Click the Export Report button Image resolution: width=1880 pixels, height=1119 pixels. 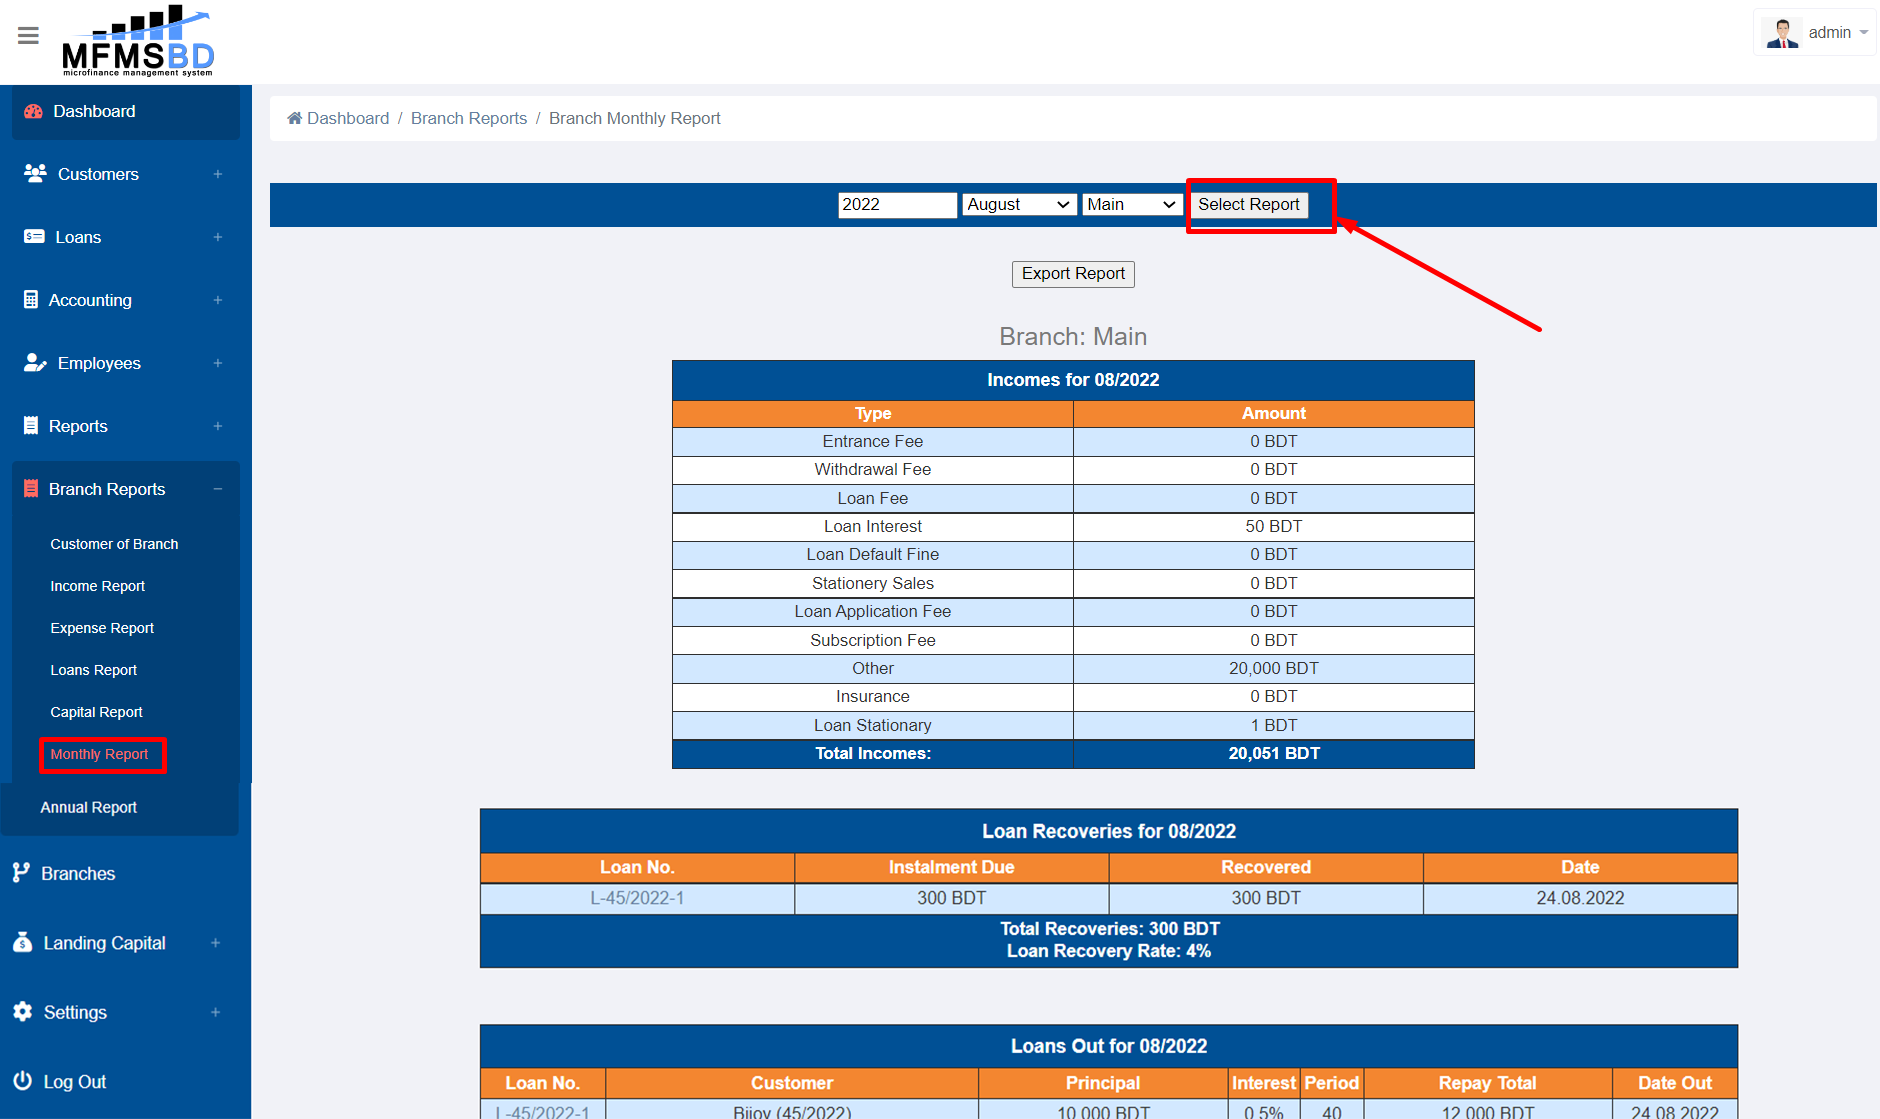(1073, 274)
